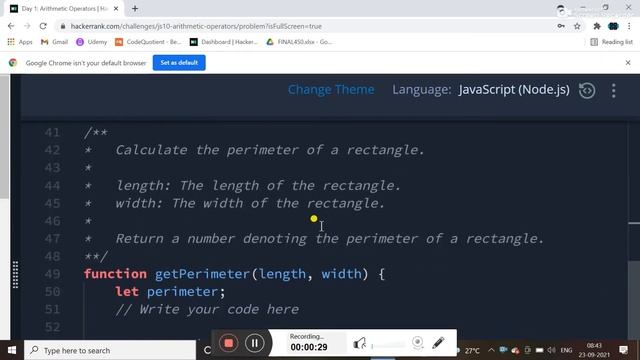Grab the dotted panel divider handle
640x360 pixels.
point(15,275)
